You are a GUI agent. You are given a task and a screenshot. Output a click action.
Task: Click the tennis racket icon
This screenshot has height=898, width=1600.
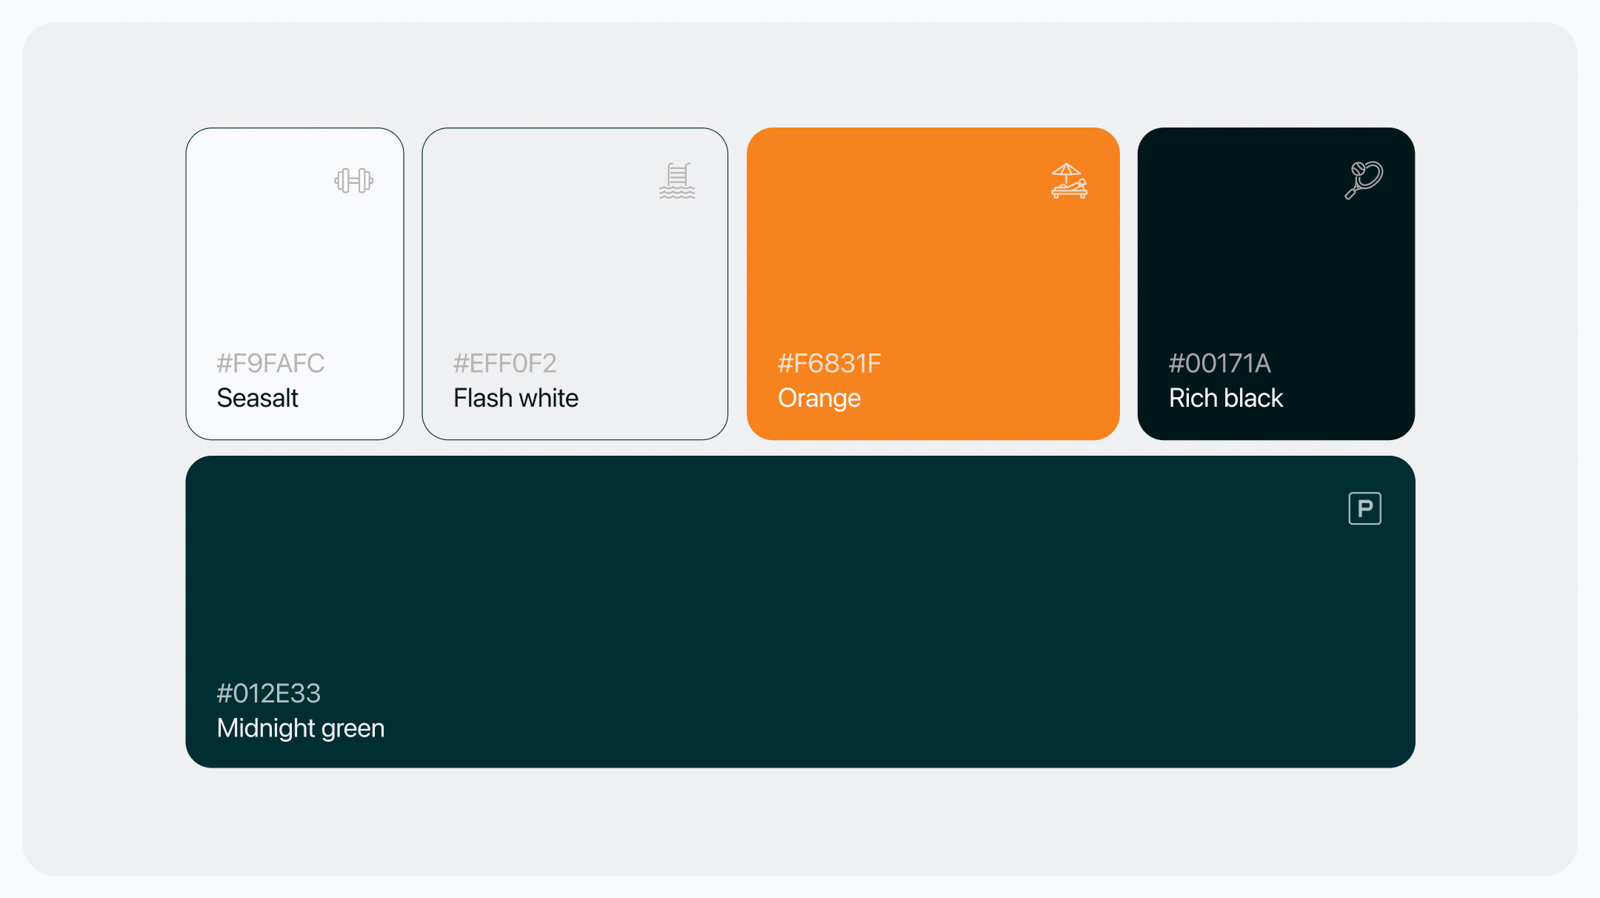1363,180
